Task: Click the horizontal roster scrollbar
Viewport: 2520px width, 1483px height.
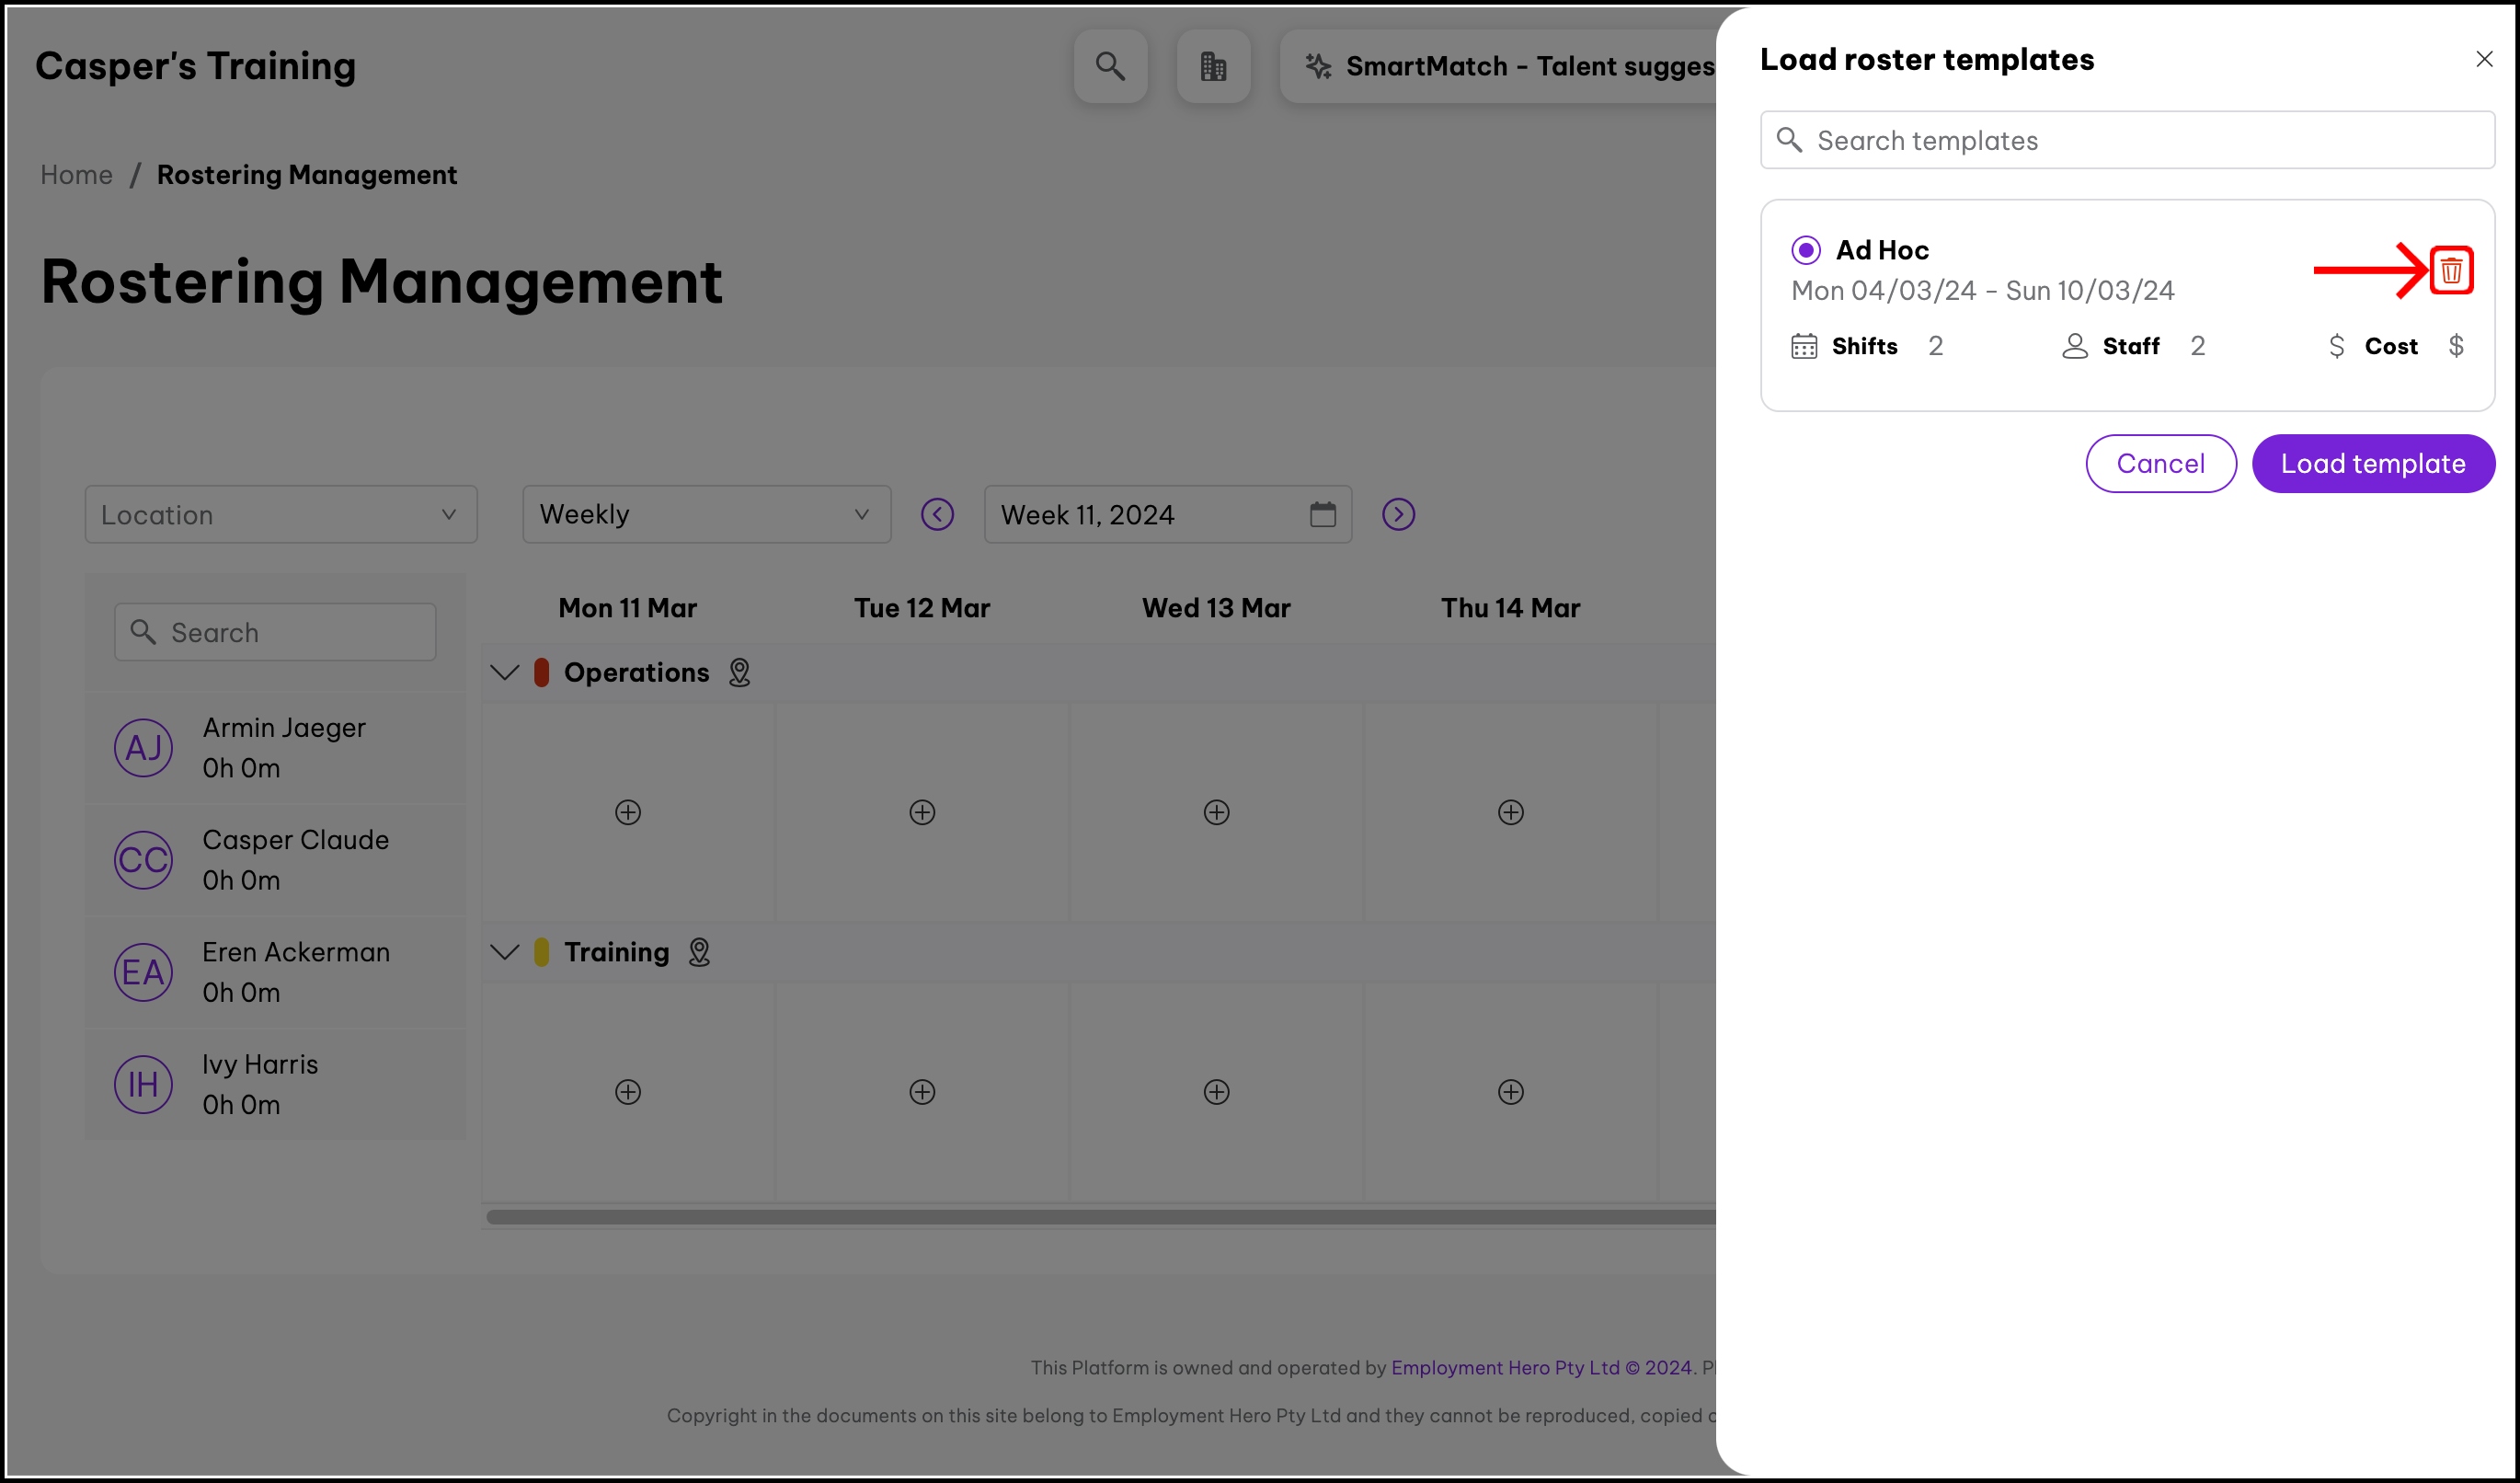Action: (1100, 1217)
